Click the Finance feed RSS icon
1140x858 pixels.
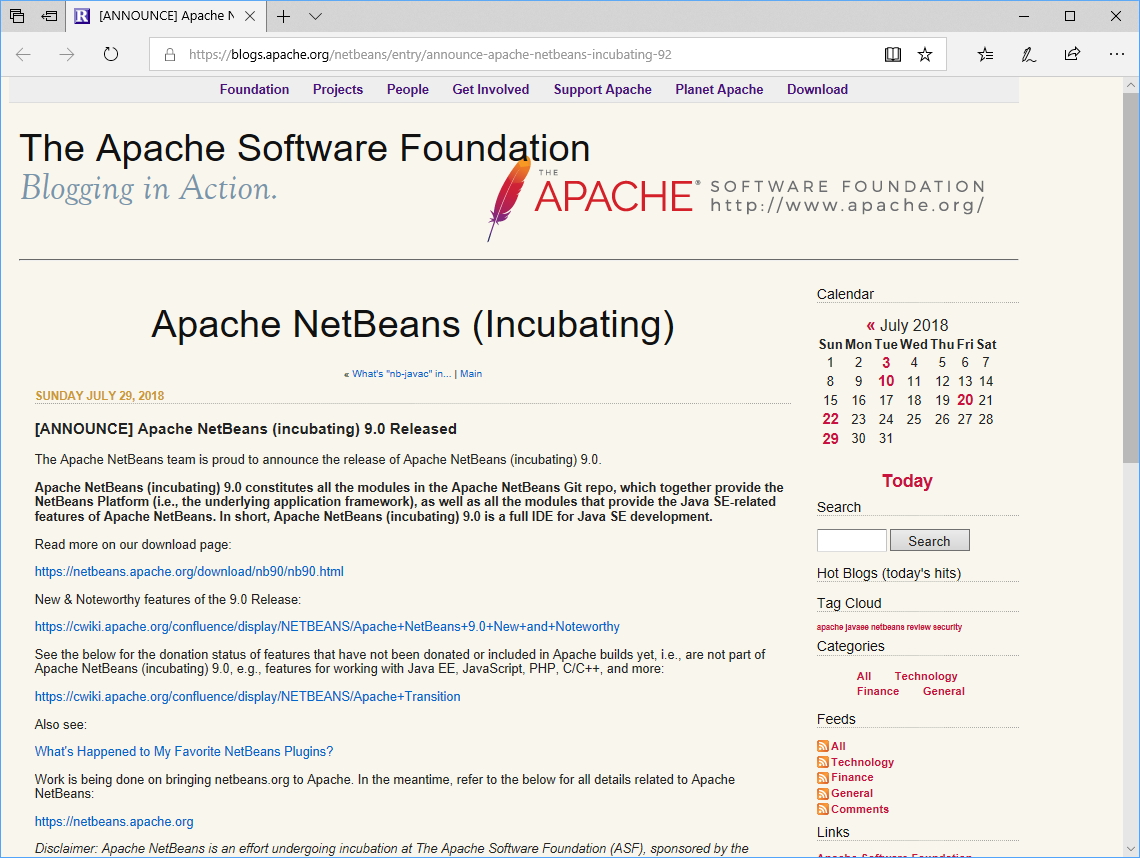[x=821, y=777]
